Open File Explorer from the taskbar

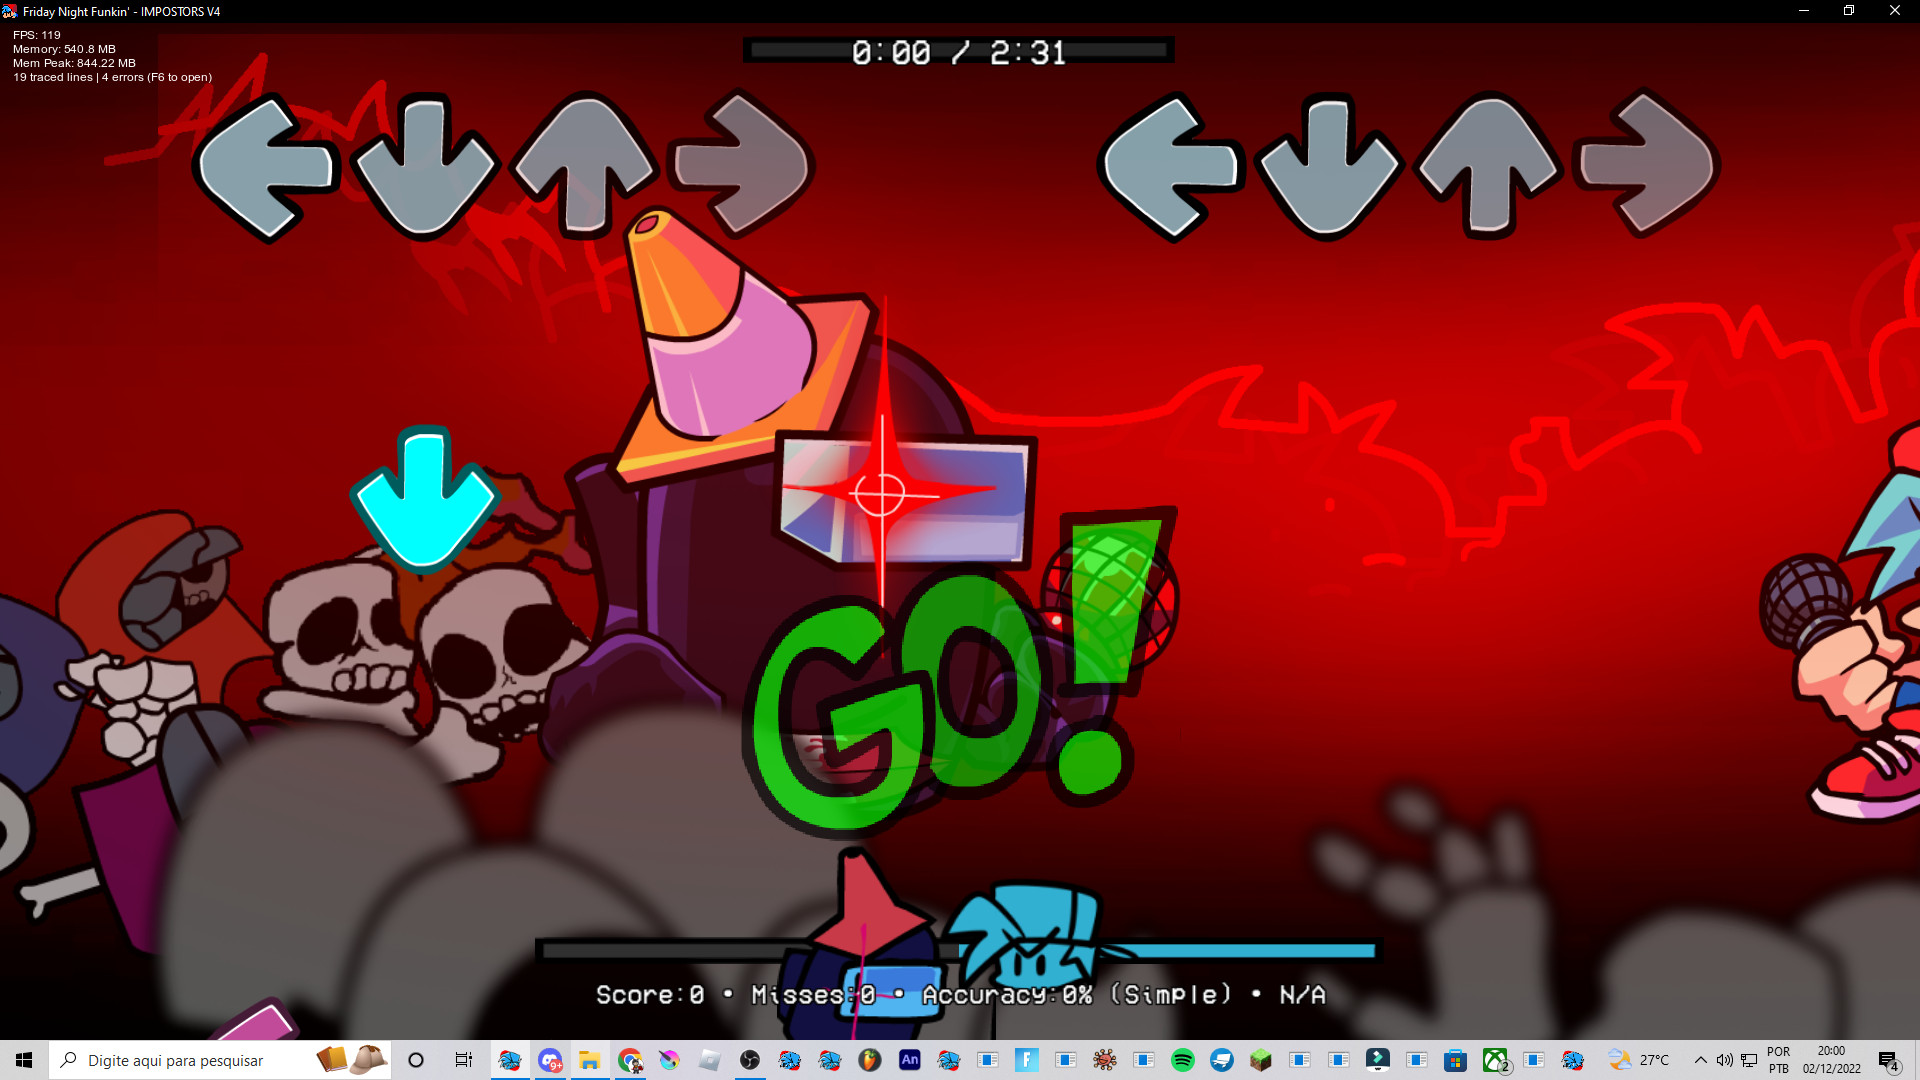[590, 1060]
